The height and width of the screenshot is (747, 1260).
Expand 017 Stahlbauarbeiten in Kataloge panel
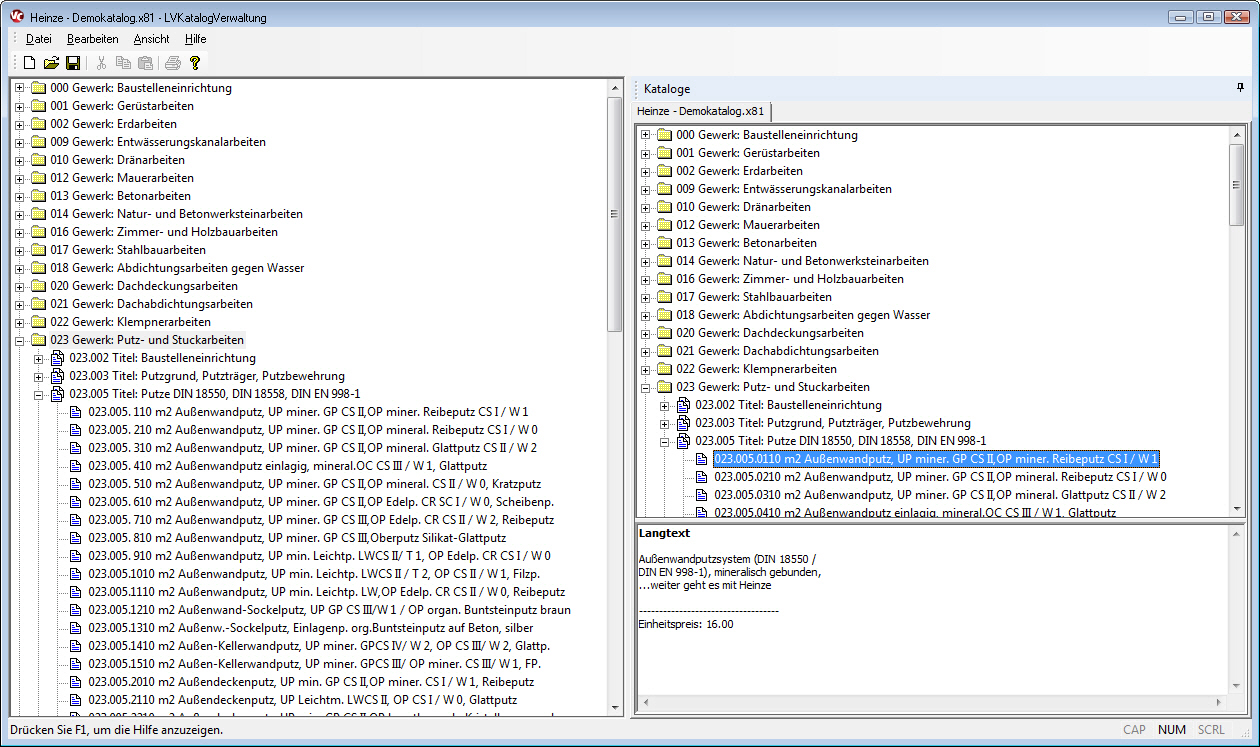pyautogui.click(x=645, y=297)
